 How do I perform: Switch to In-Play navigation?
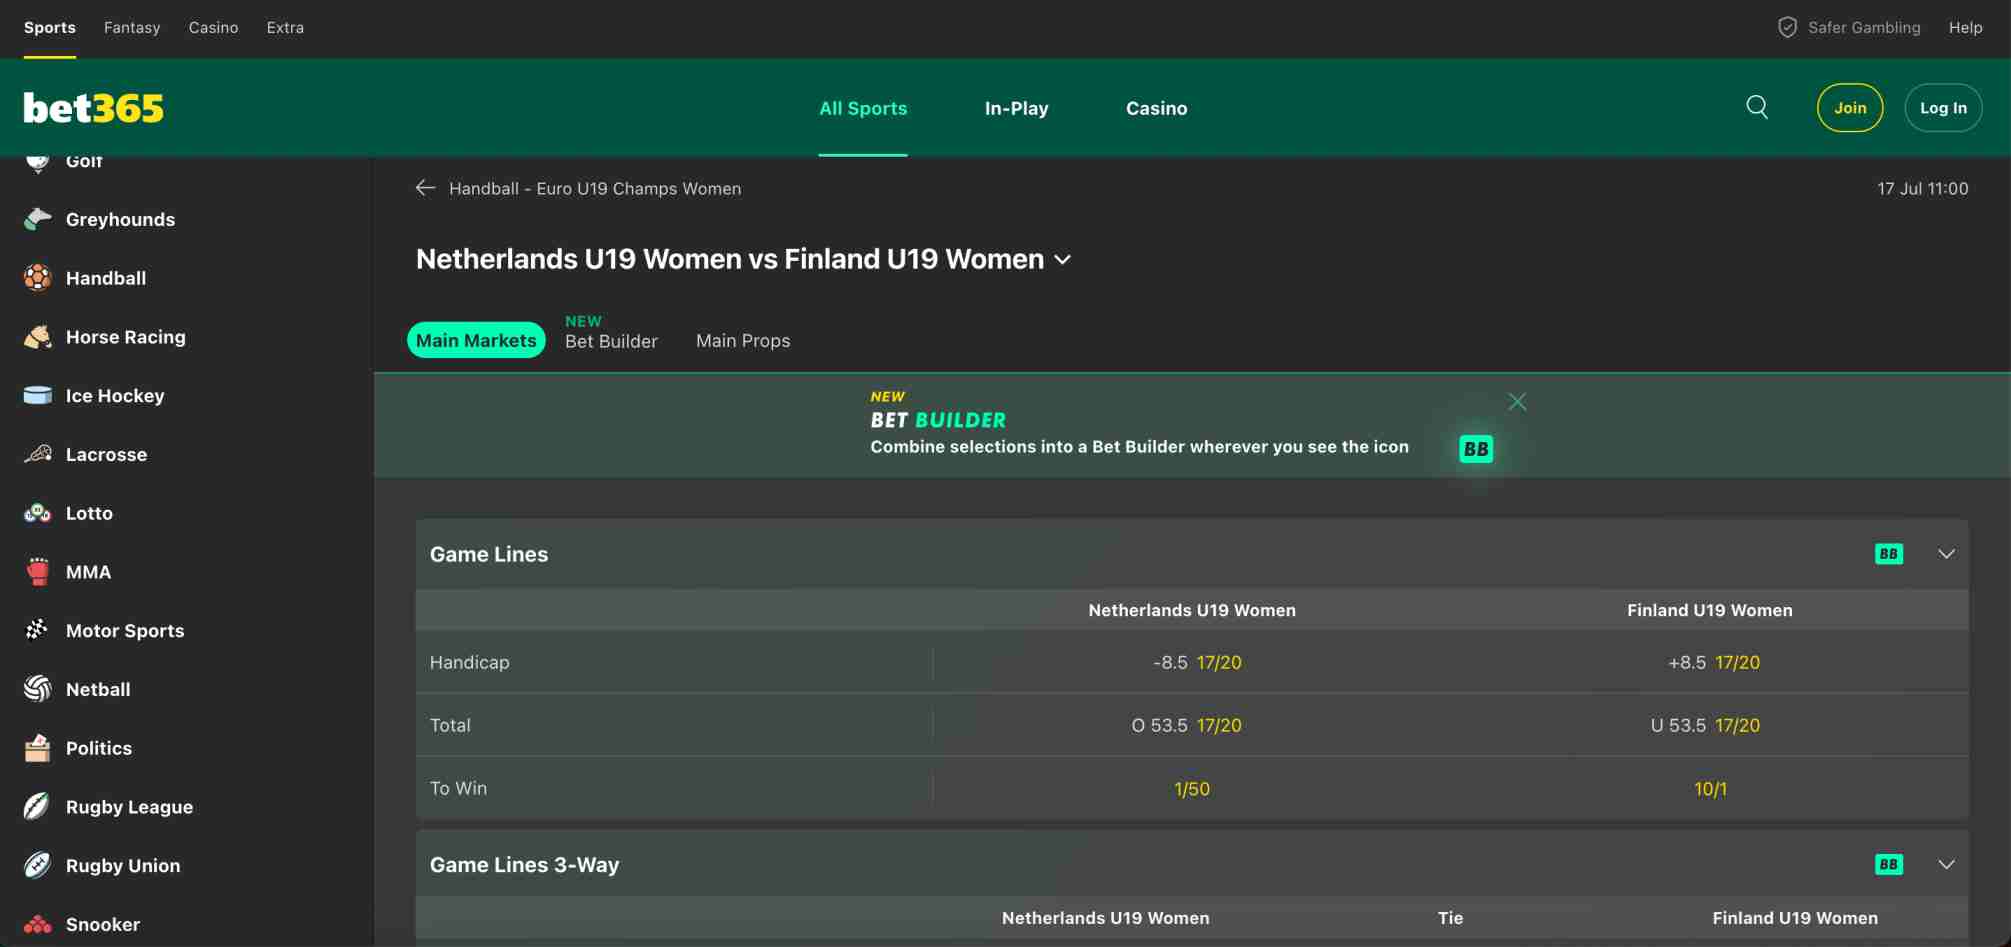click(1016, 108)
